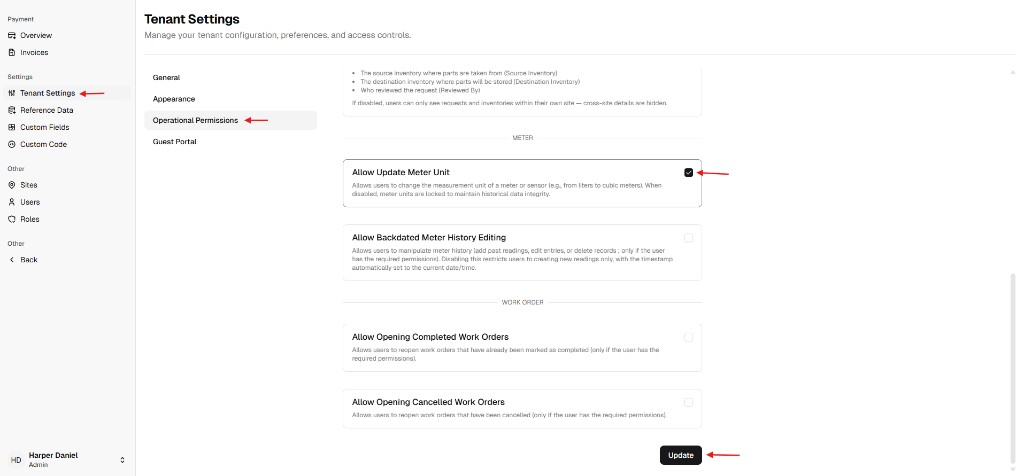The width and height of the screenshot is (1024, 476).
Task: Click the Admin role label under Harper Daniel
Action: 37,464
